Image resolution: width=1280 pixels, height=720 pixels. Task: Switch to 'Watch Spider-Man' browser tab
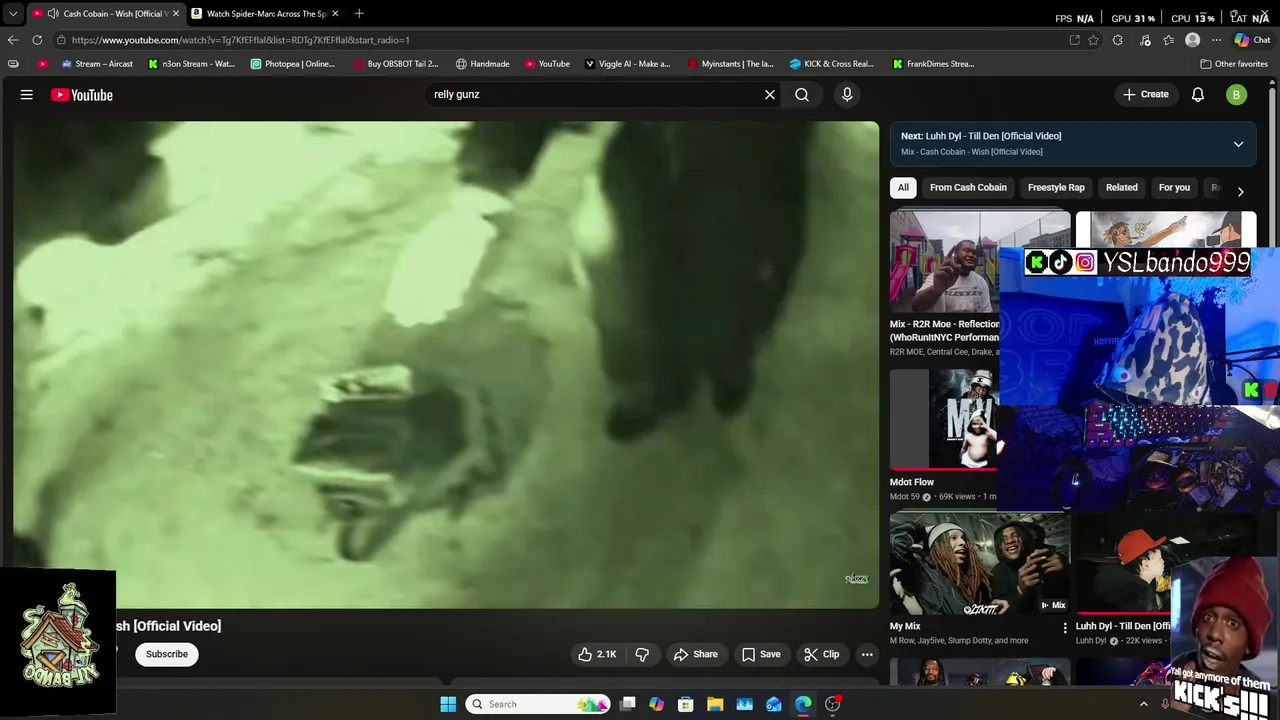point(265,13)
